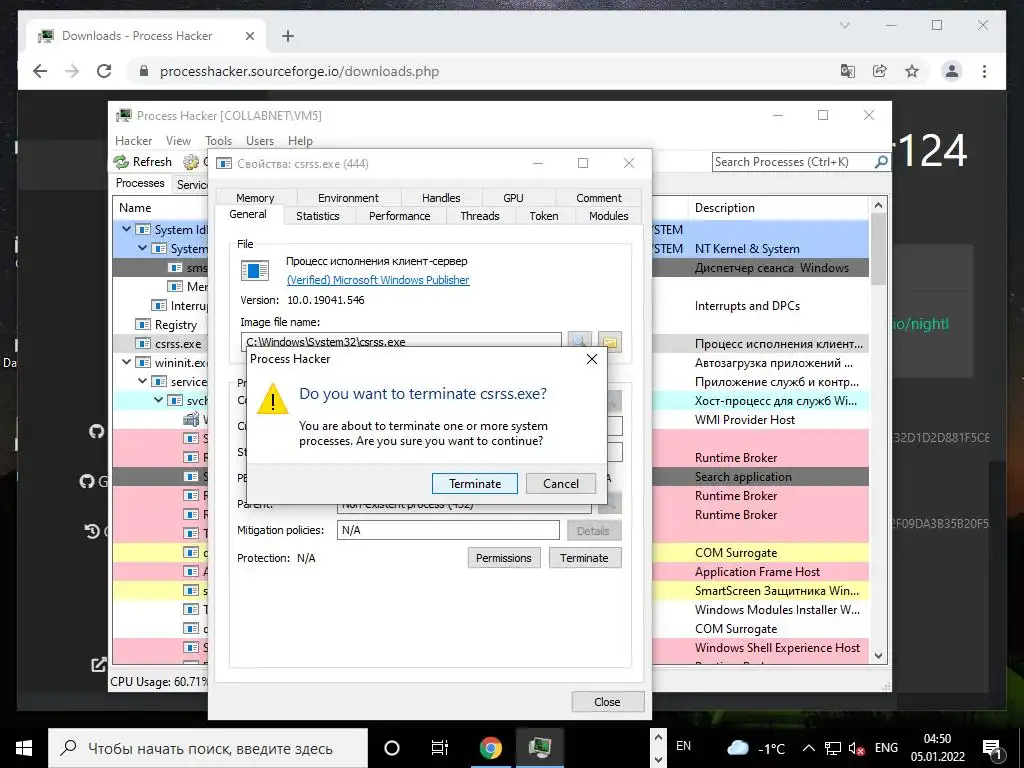Click the Search Processes box
1024x768 pixels.
pos(793,162)
